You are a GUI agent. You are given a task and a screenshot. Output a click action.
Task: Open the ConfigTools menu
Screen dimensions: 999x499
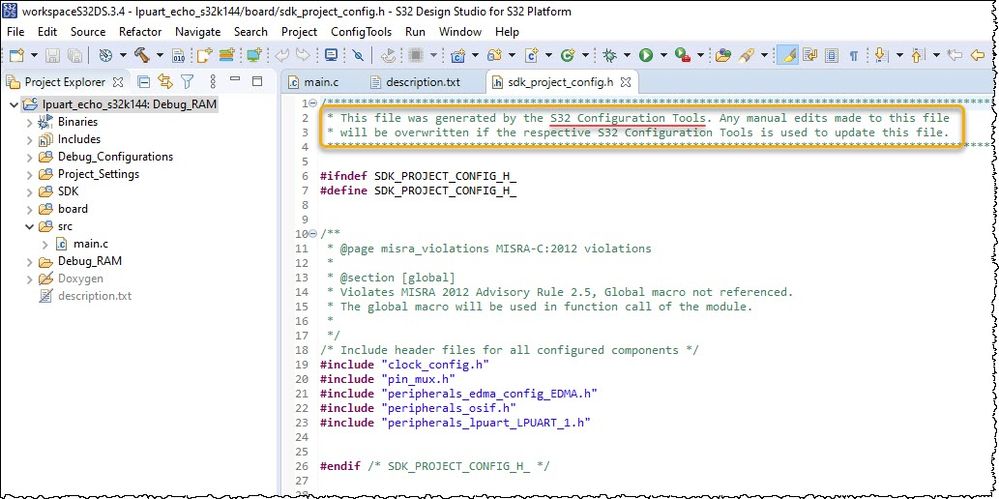(363, 32)
